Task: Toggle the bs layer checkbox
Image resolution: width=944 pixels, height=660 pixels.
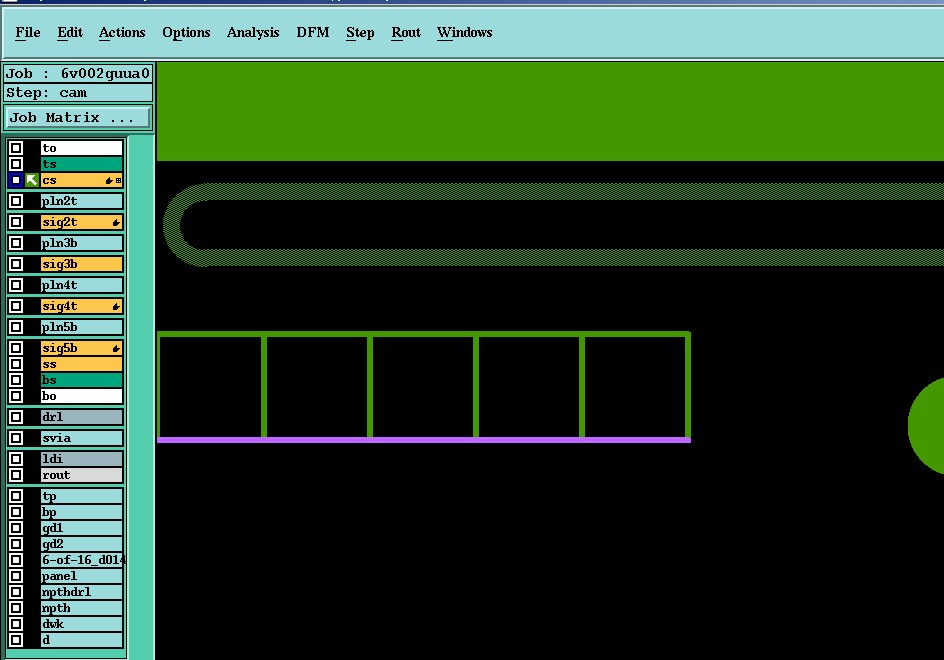Action: point(16,380)
